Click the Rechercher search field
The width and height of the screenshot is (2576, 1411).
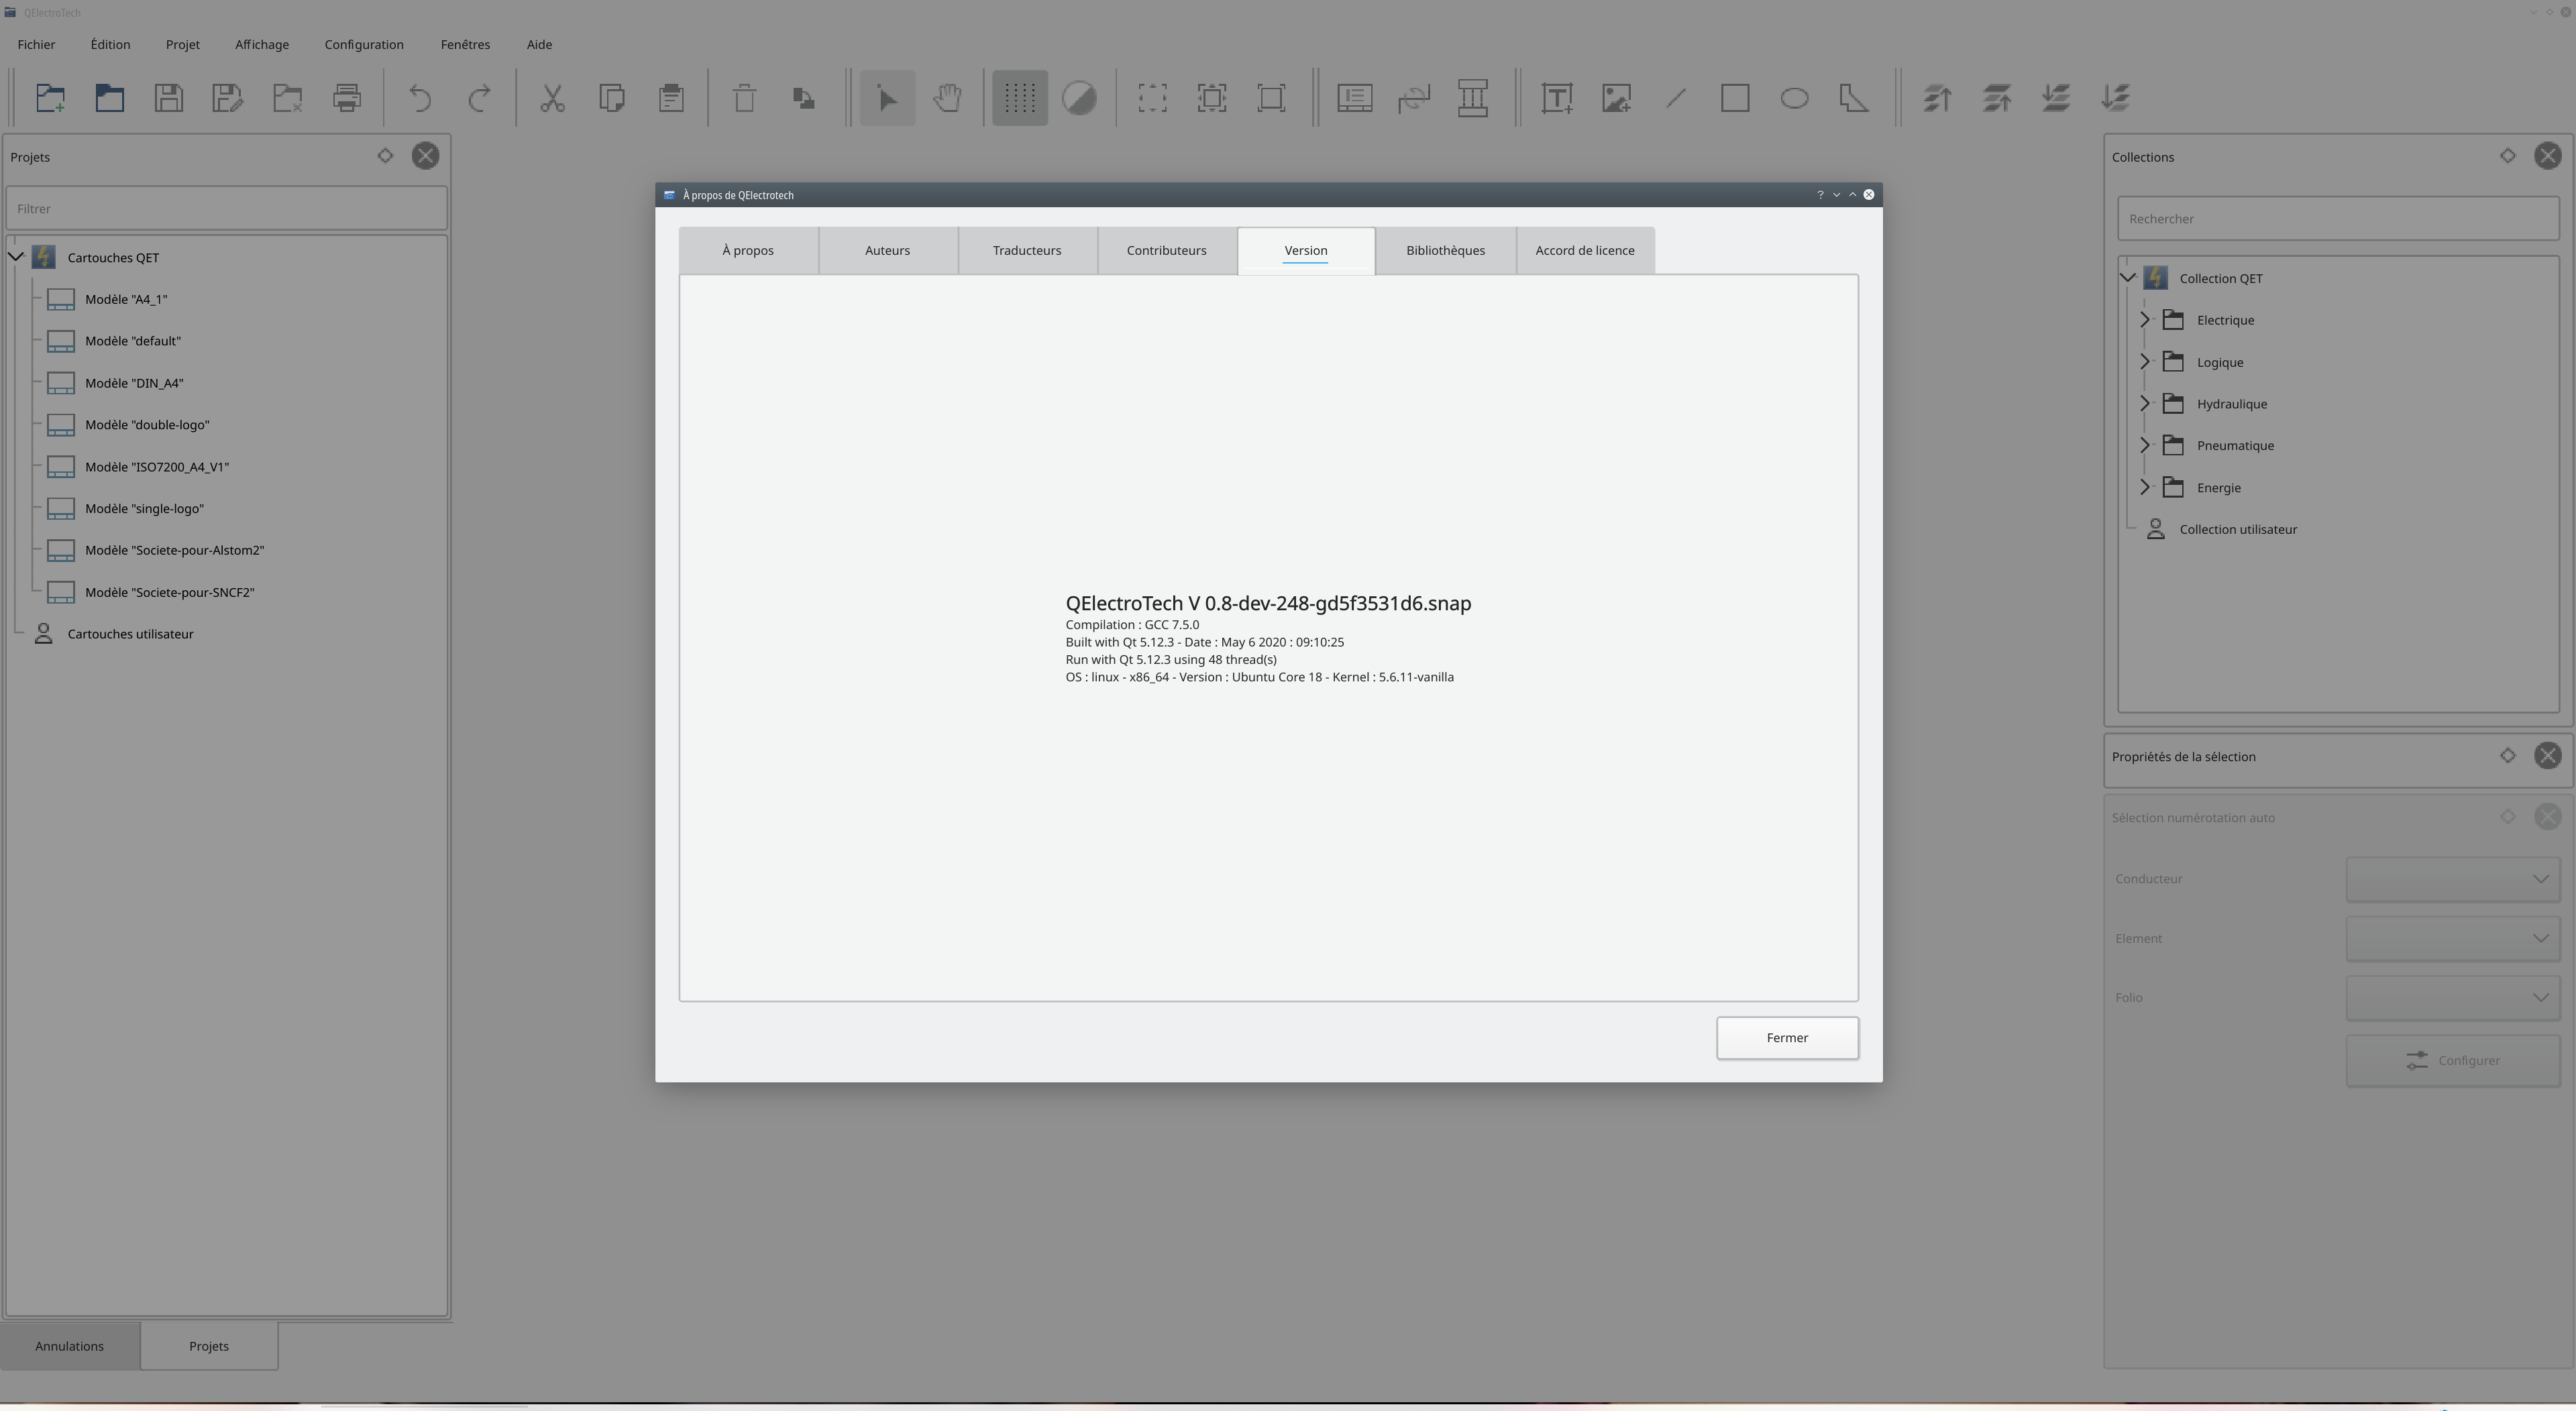click(2338, 219)
